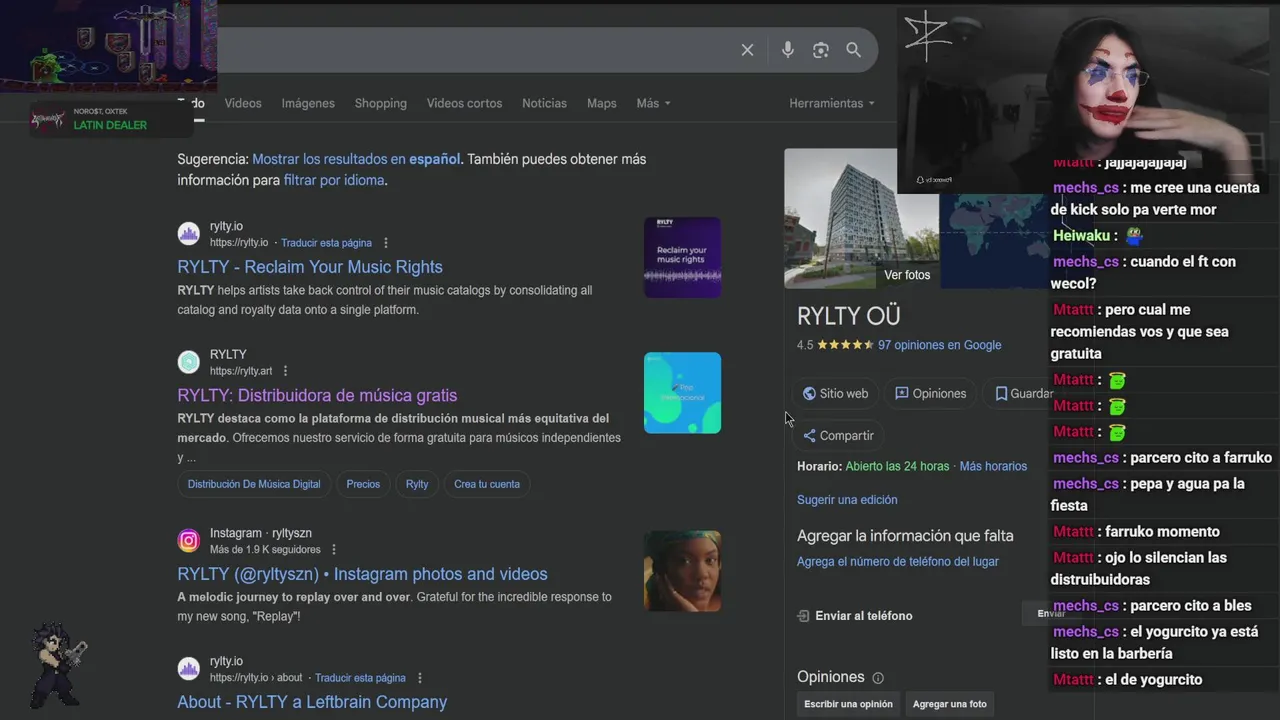Click Traducir esta página for rylty.io
This screenshot has width=1280, height=720.
(326, 243)
